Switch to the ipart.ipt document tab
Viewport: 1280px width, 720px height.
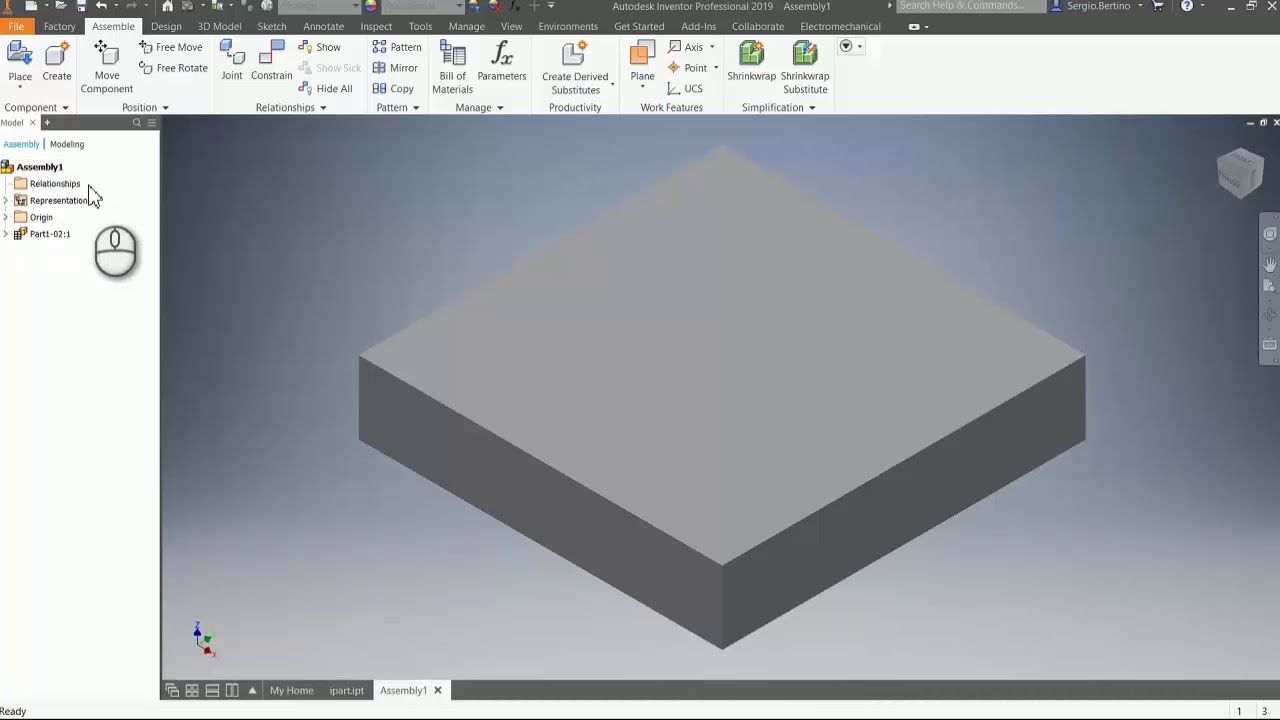[347, 691]
